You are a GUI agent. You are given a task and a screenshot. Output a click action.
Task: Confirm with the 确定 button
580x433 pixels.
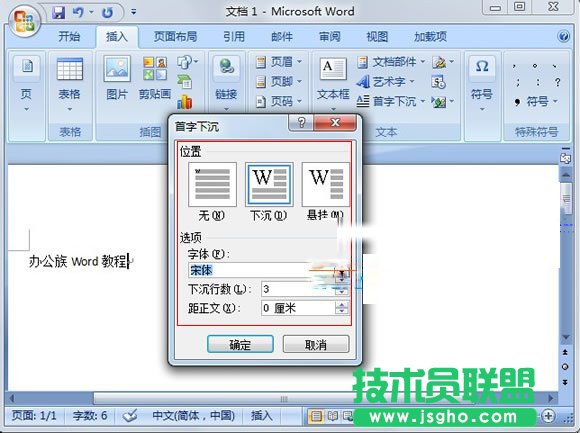pyautogui.click(x=240, y=344)
